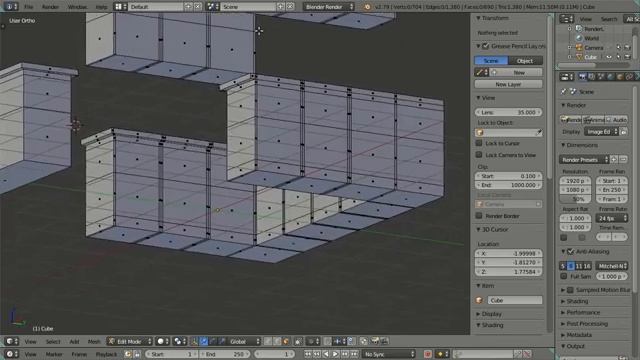The image size is (640, 360).
Task: Click the eyedropper in Lock to Object
Action: [539, 133]
